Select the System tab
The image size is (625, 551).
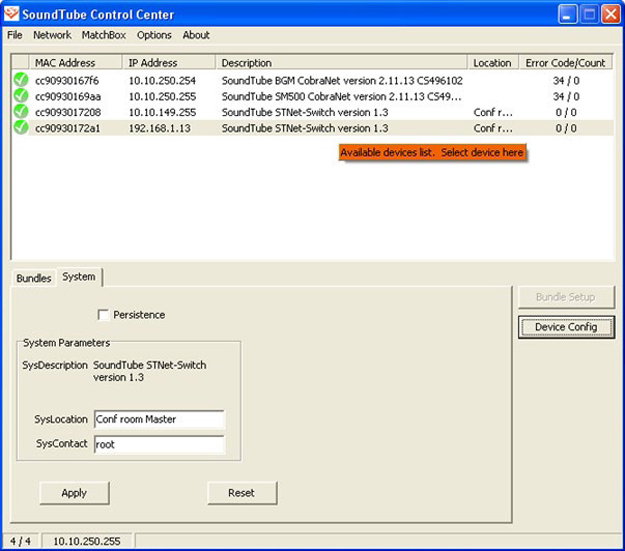[x=79, y=277]
